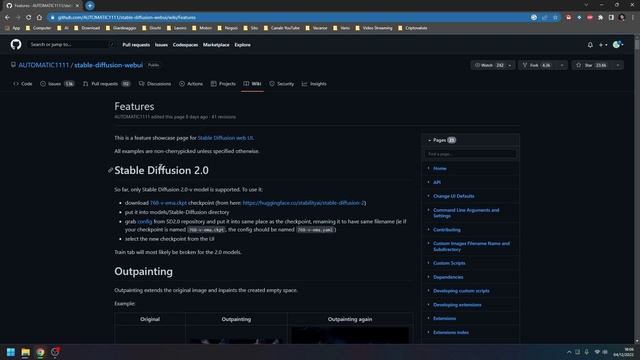Open Explore in top navigation

pos(242,45)
